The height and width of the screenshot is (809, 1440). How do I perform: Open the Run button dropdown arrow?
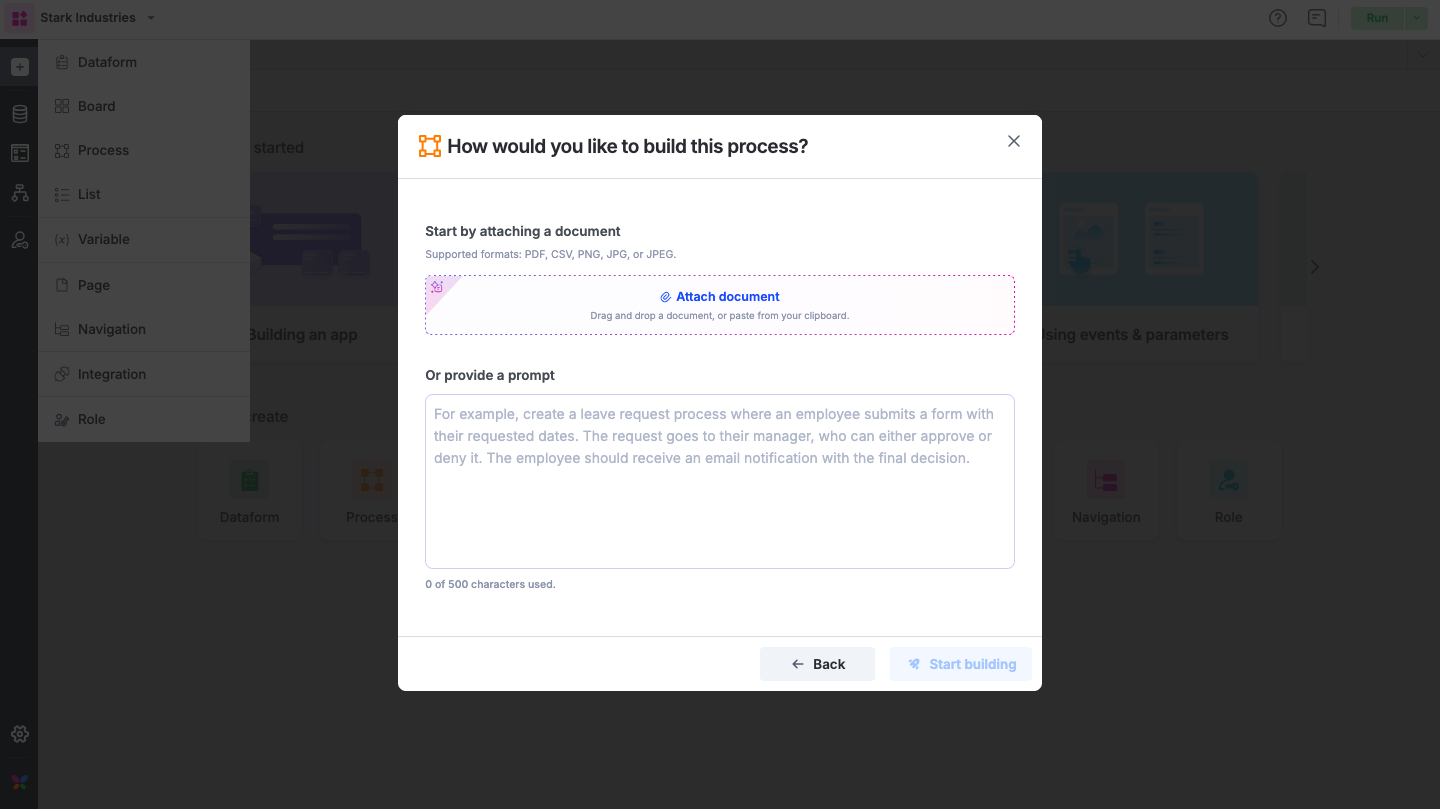[1416, 18]
